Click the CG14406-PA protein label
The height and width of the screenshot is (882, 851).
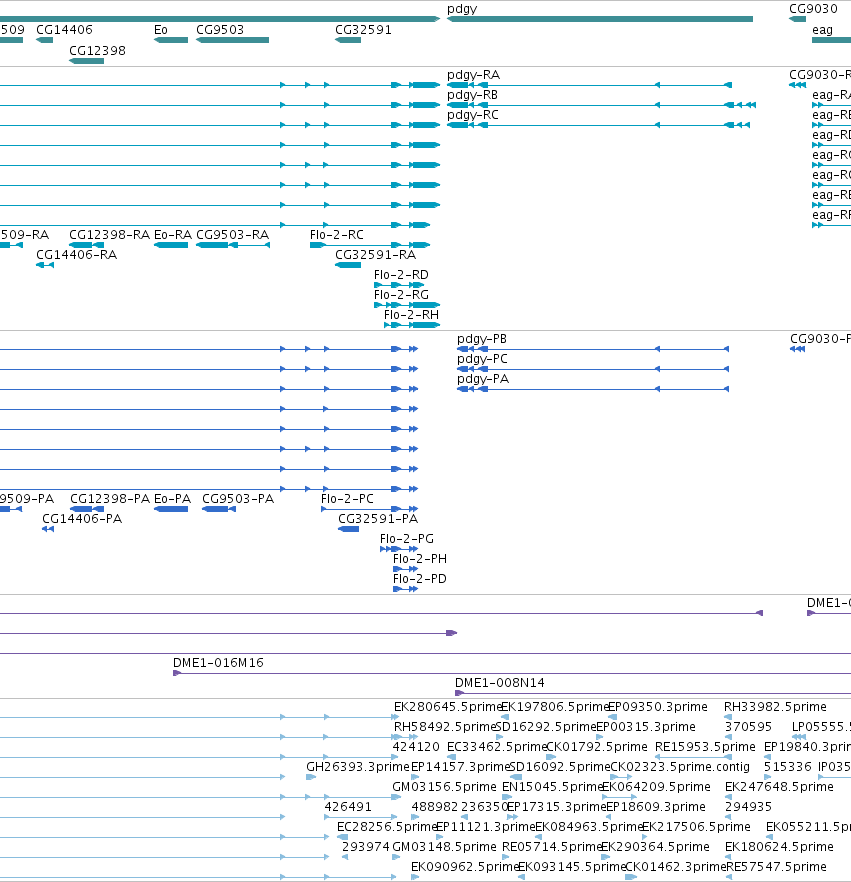click(x=82, y=519)
